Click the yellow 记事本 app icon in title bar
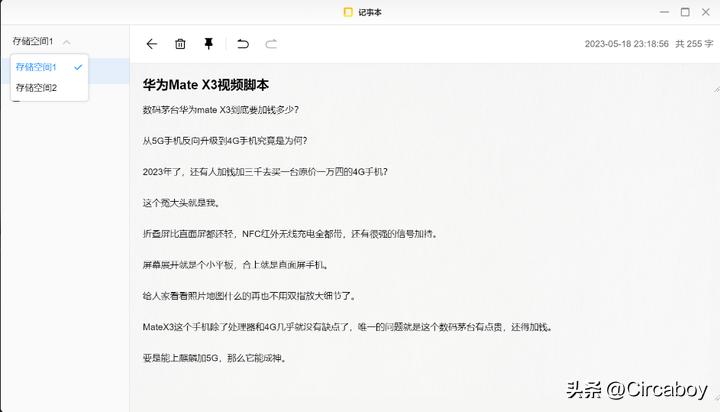The width and height of the screenshot is (720, 412). (349, 12)
